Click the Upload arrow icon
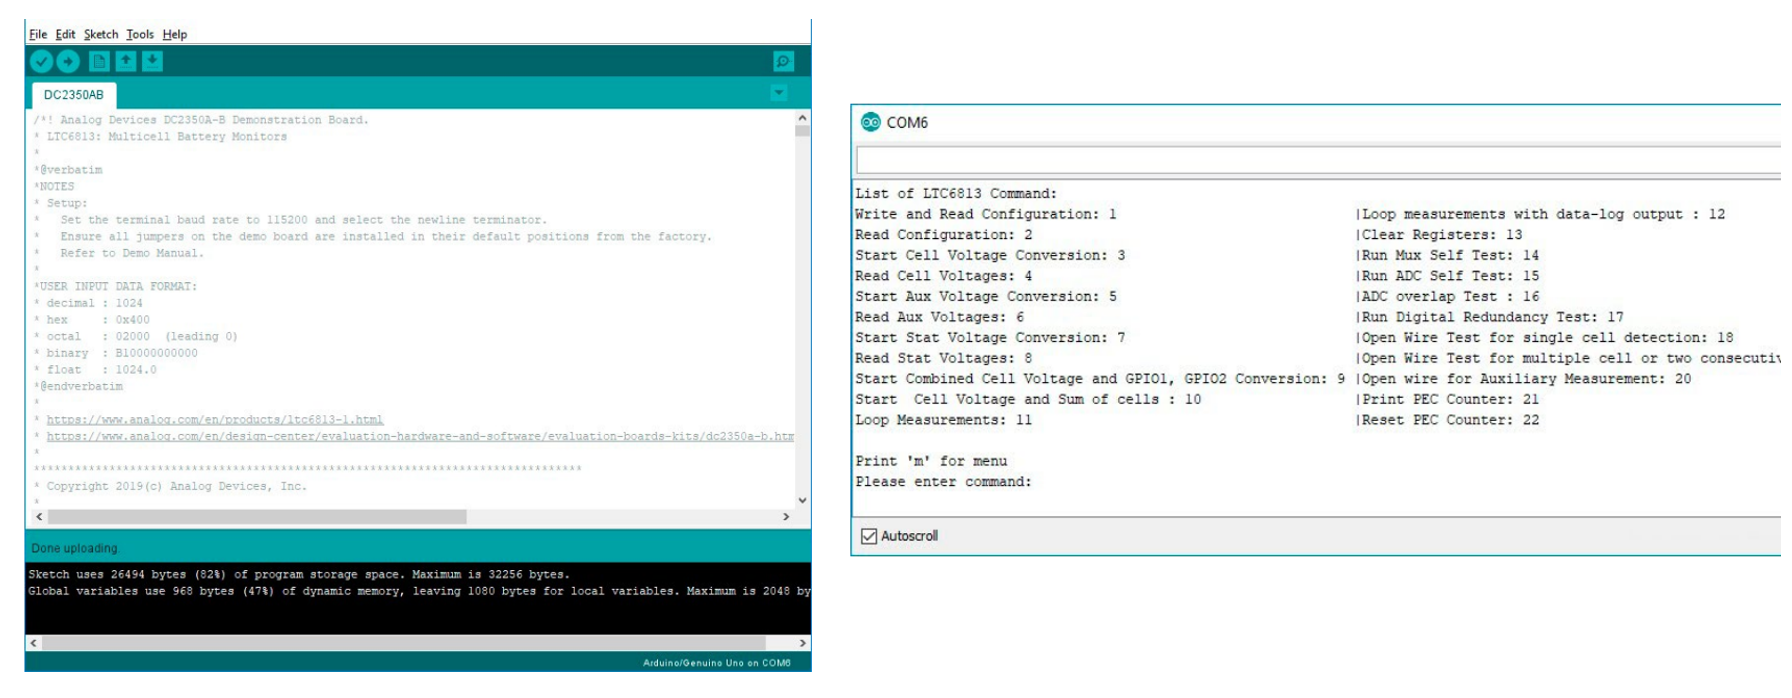The width and height of the screenshot is (1792, 698). tap(68, 62)
